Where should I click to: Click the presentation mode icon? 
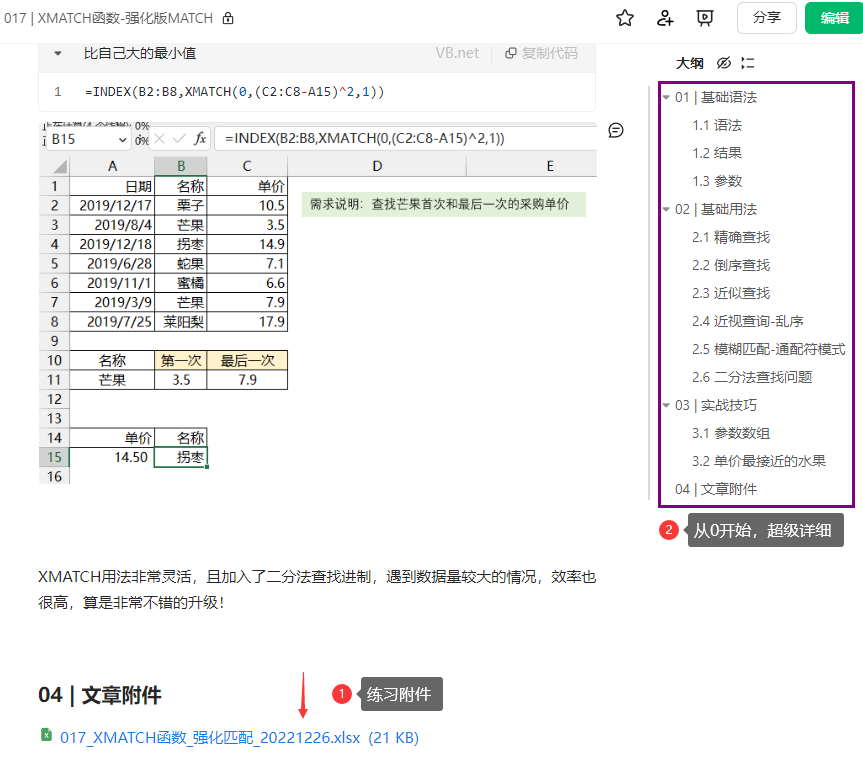(705, 18)
